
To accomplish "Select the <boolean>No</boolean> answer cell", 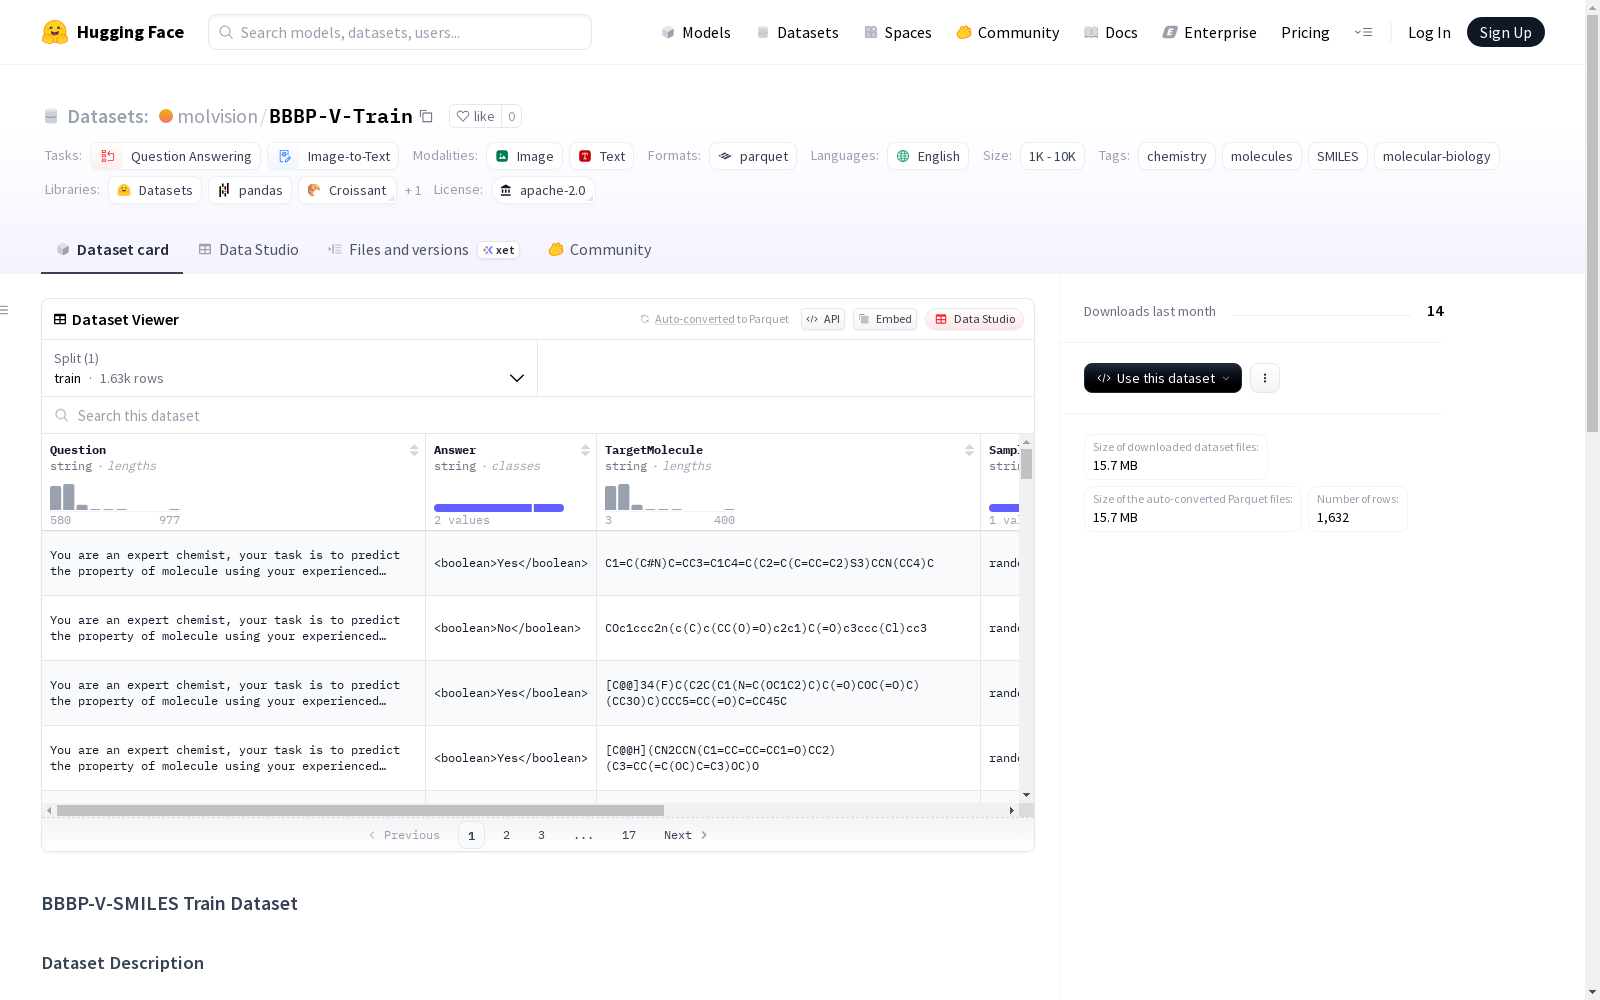I will [511, 628].
